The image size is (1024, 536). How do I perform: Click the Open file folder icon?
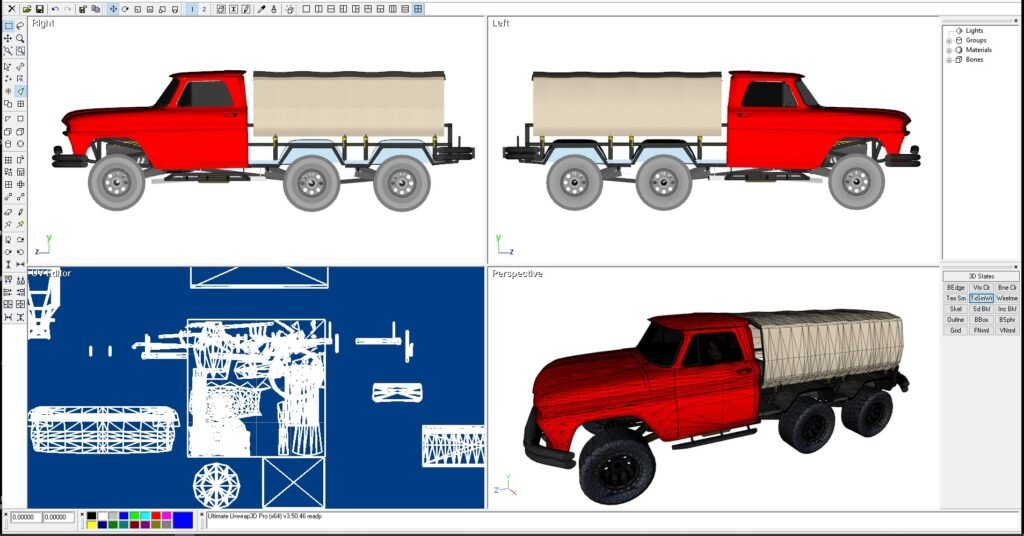(27, 9)
